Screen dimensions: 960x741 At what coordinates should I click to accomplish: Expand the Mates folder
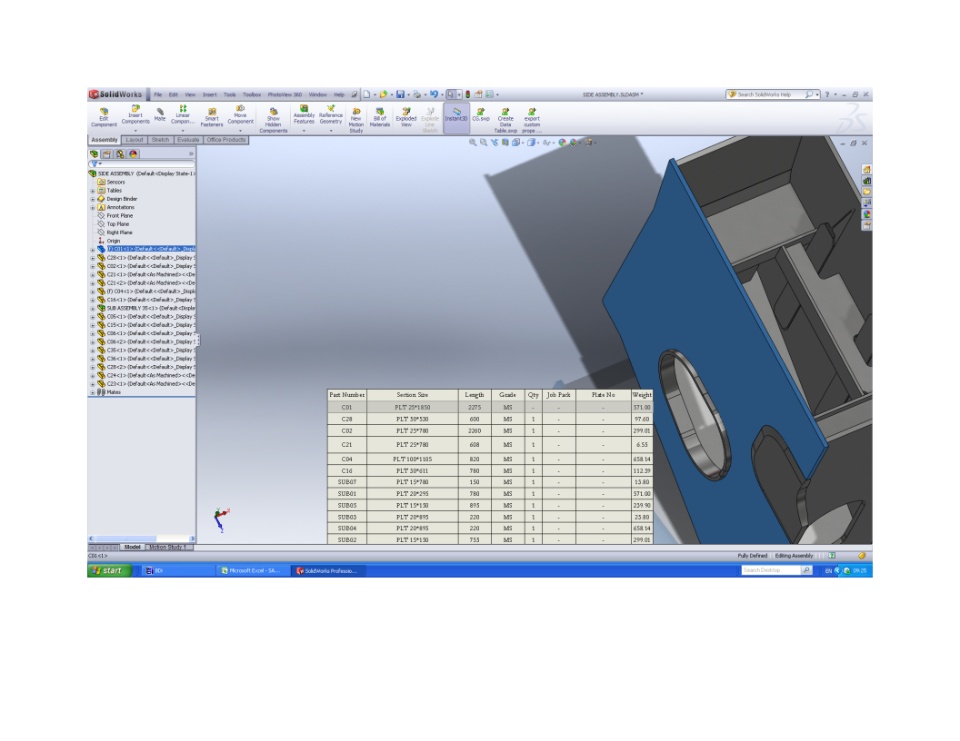[92, 392]
